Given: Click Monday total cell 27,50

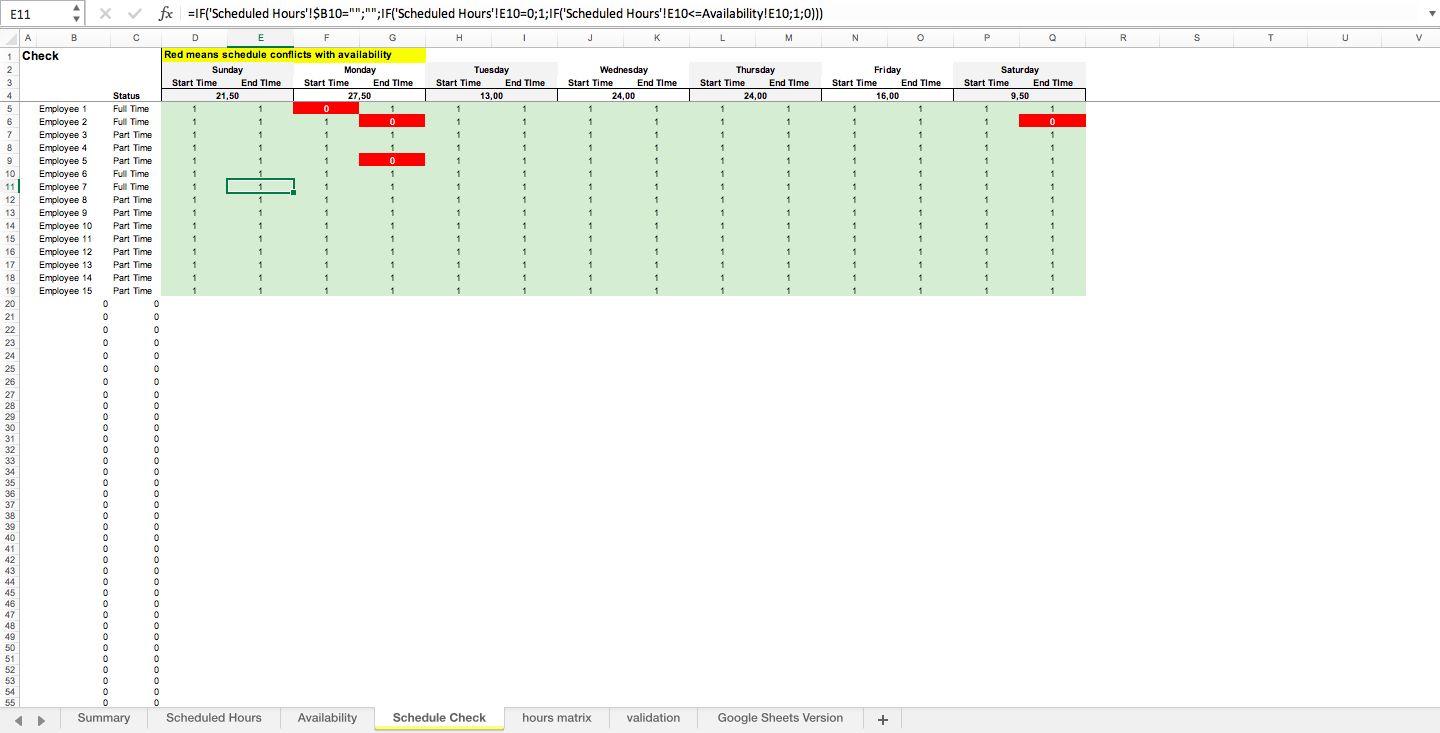Looking at the screenshot, I should (359, 96).
